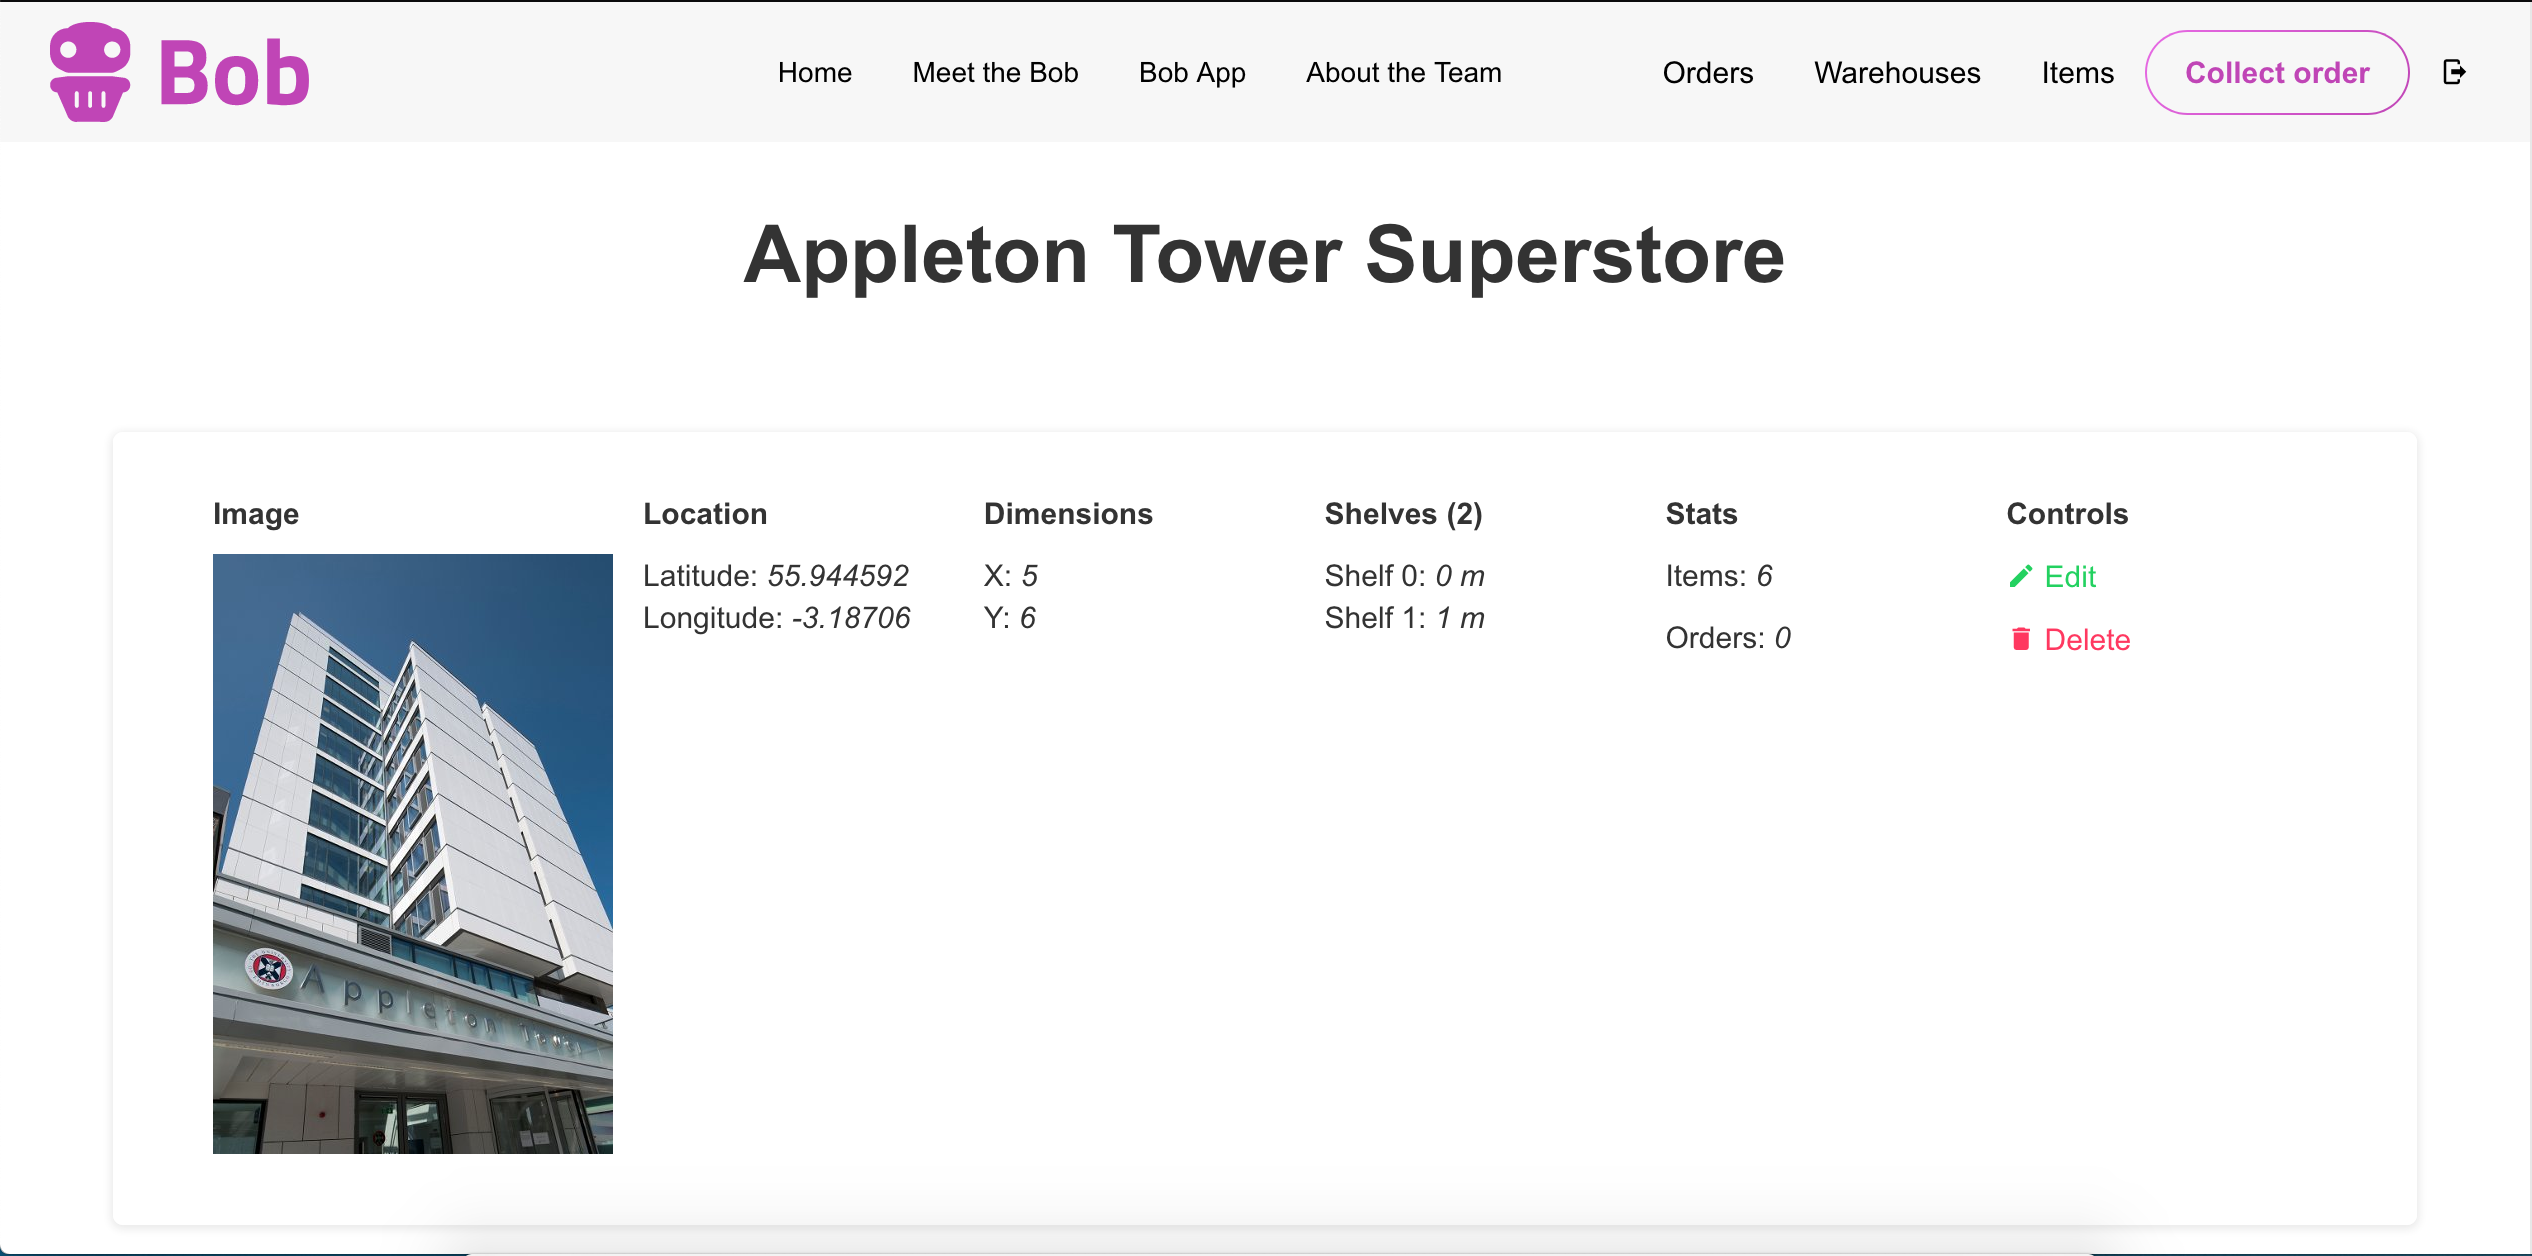
Task: Click the green pencil edit icon
Action: click(2020, 577)
